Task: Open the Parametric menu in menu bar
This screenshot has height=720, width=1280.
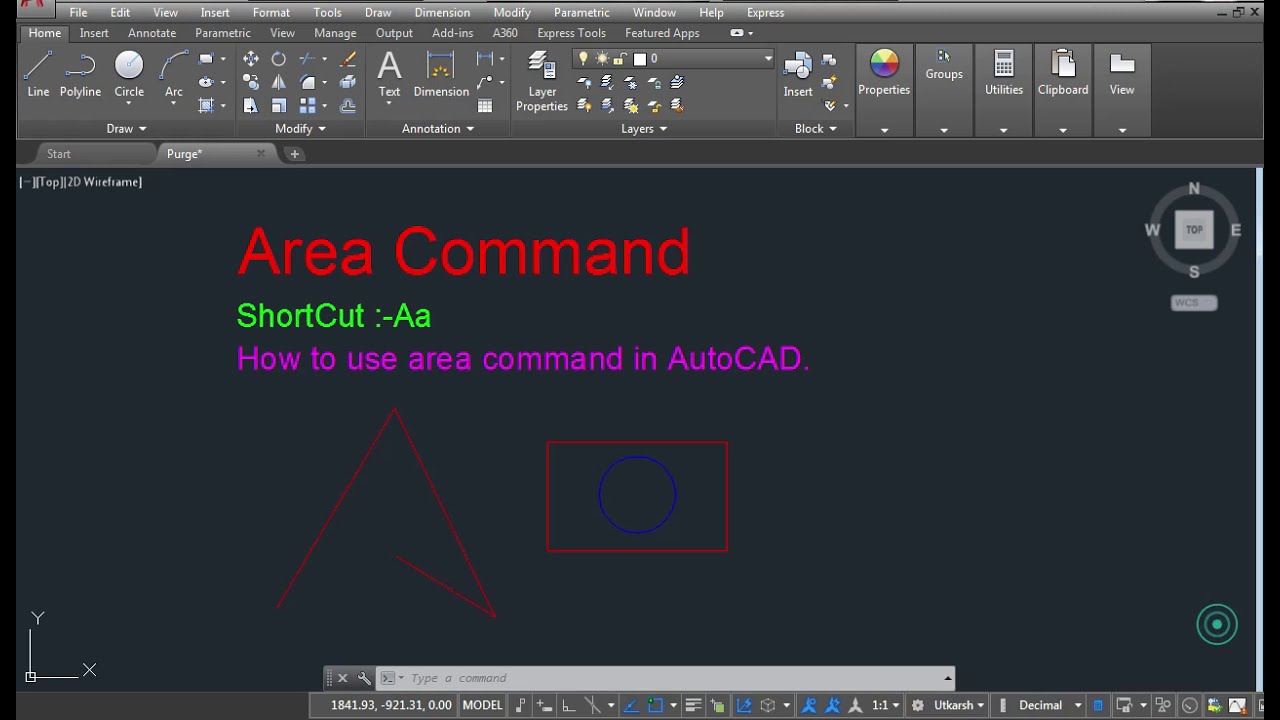Action: coord(581,13)
